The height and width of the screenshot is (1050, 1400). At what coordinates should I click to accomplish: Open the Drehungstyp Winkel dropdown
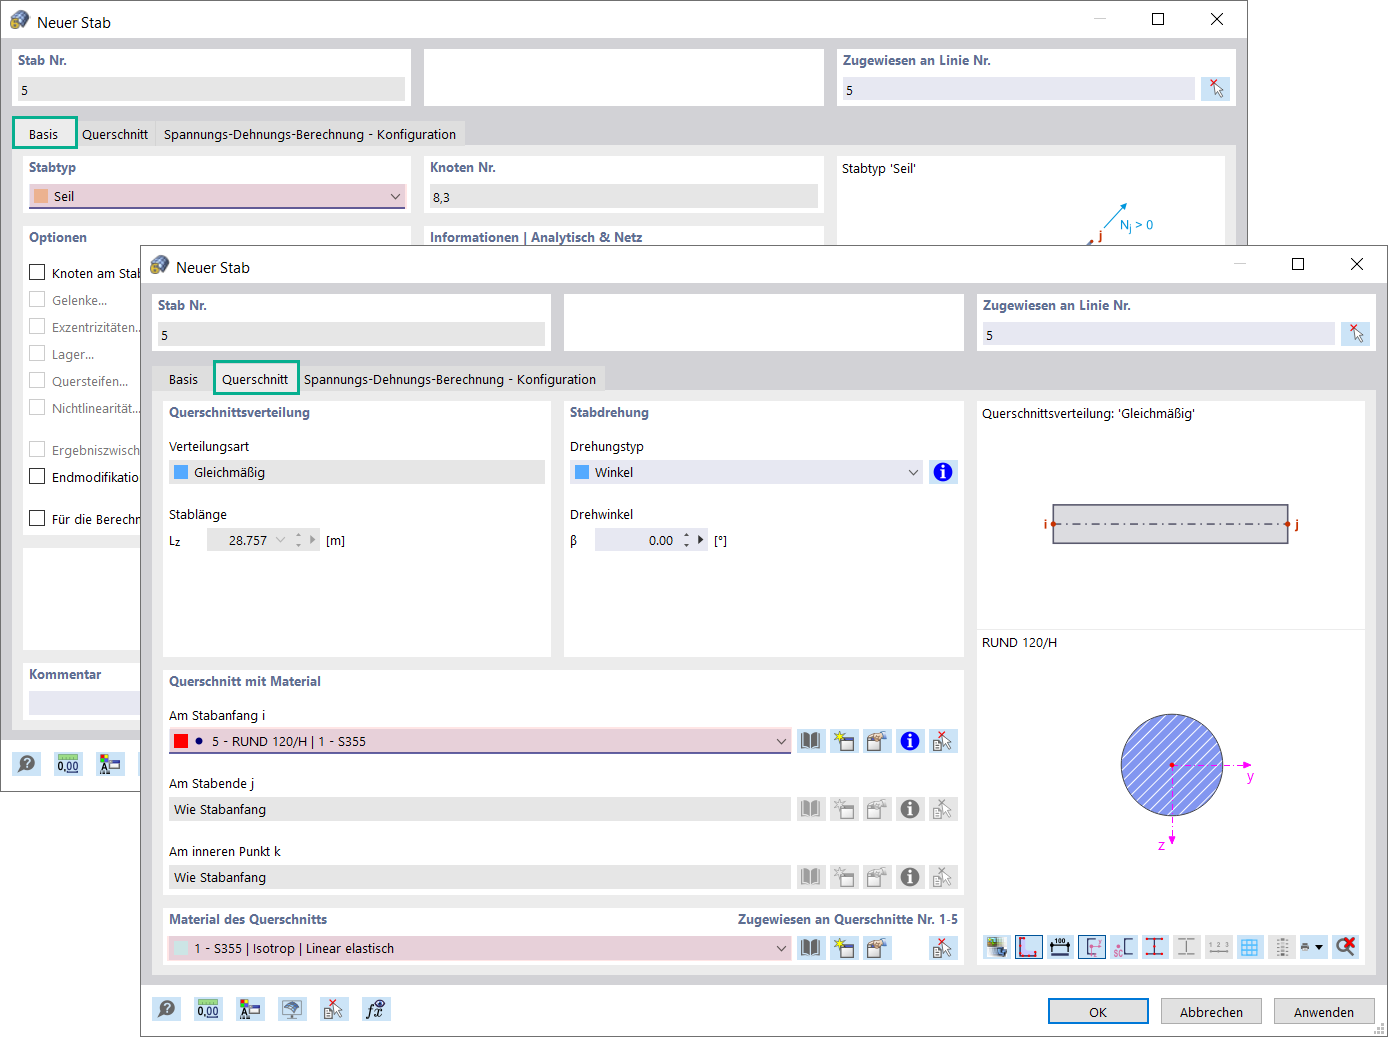pyautogui.click(x=913, y=472)
